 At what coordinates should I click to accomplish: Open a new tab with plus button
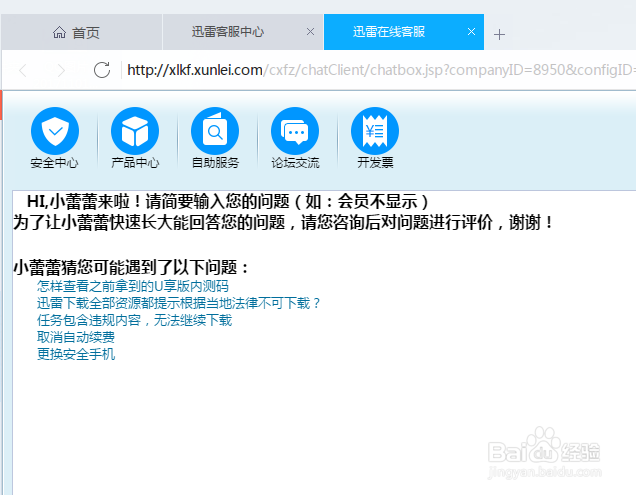click(499, 34)
